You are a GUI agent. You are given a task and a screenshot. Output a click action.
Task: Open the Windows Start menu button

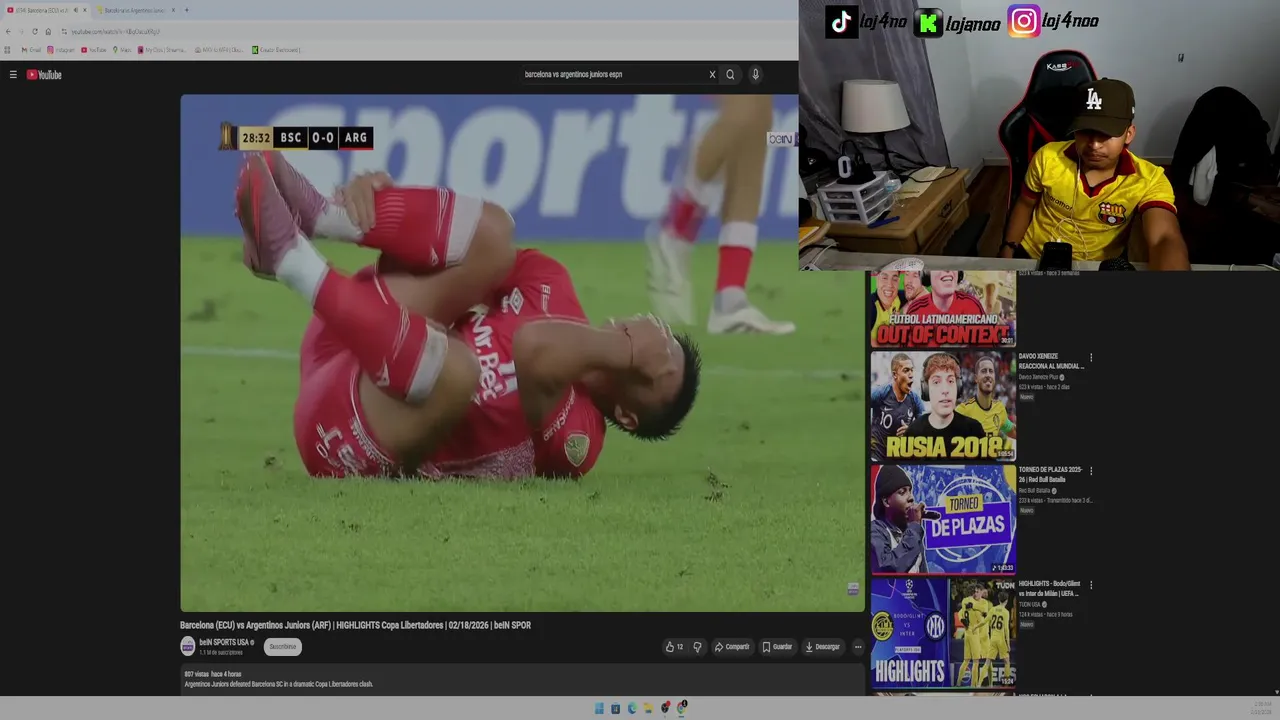[x=599, y=708]
